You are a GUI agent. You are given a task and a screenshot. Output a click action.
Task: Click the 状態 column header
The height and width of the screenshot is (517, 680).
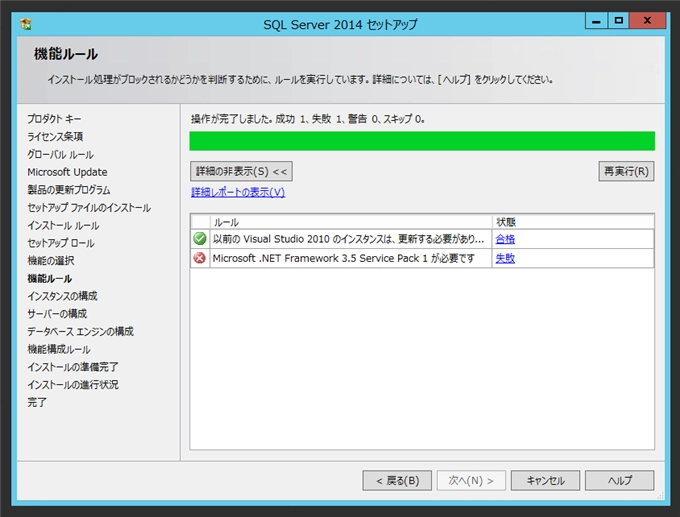(573, 222)
